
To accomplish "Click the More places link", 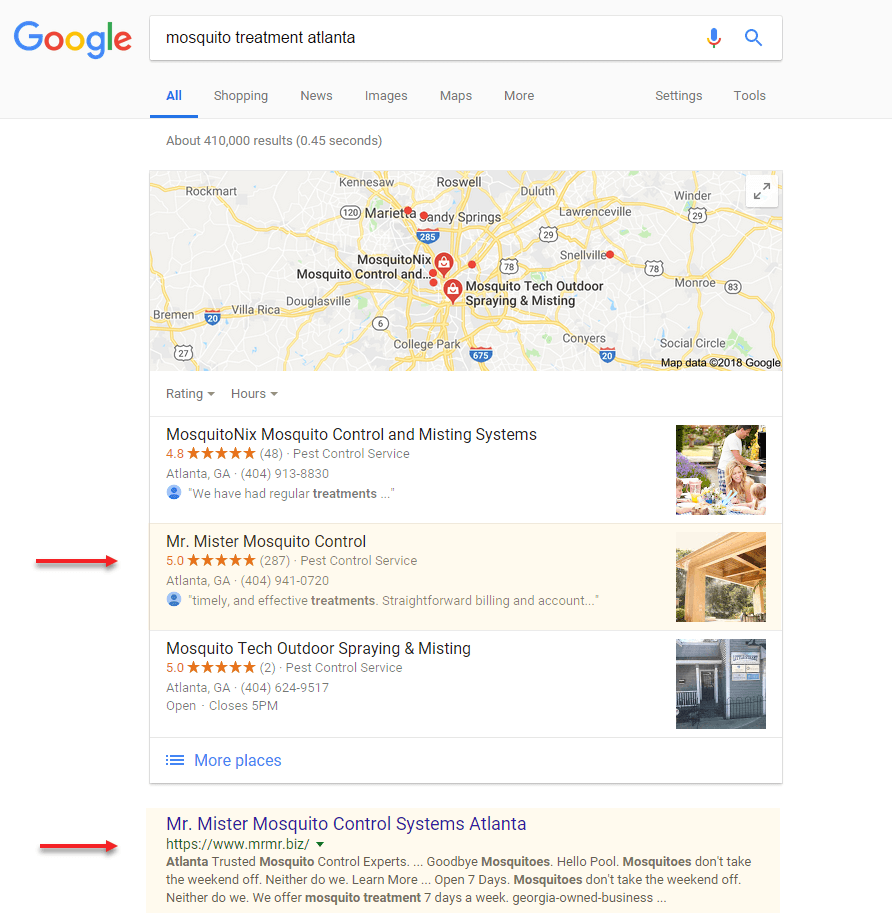I will (x=238, y=760).
